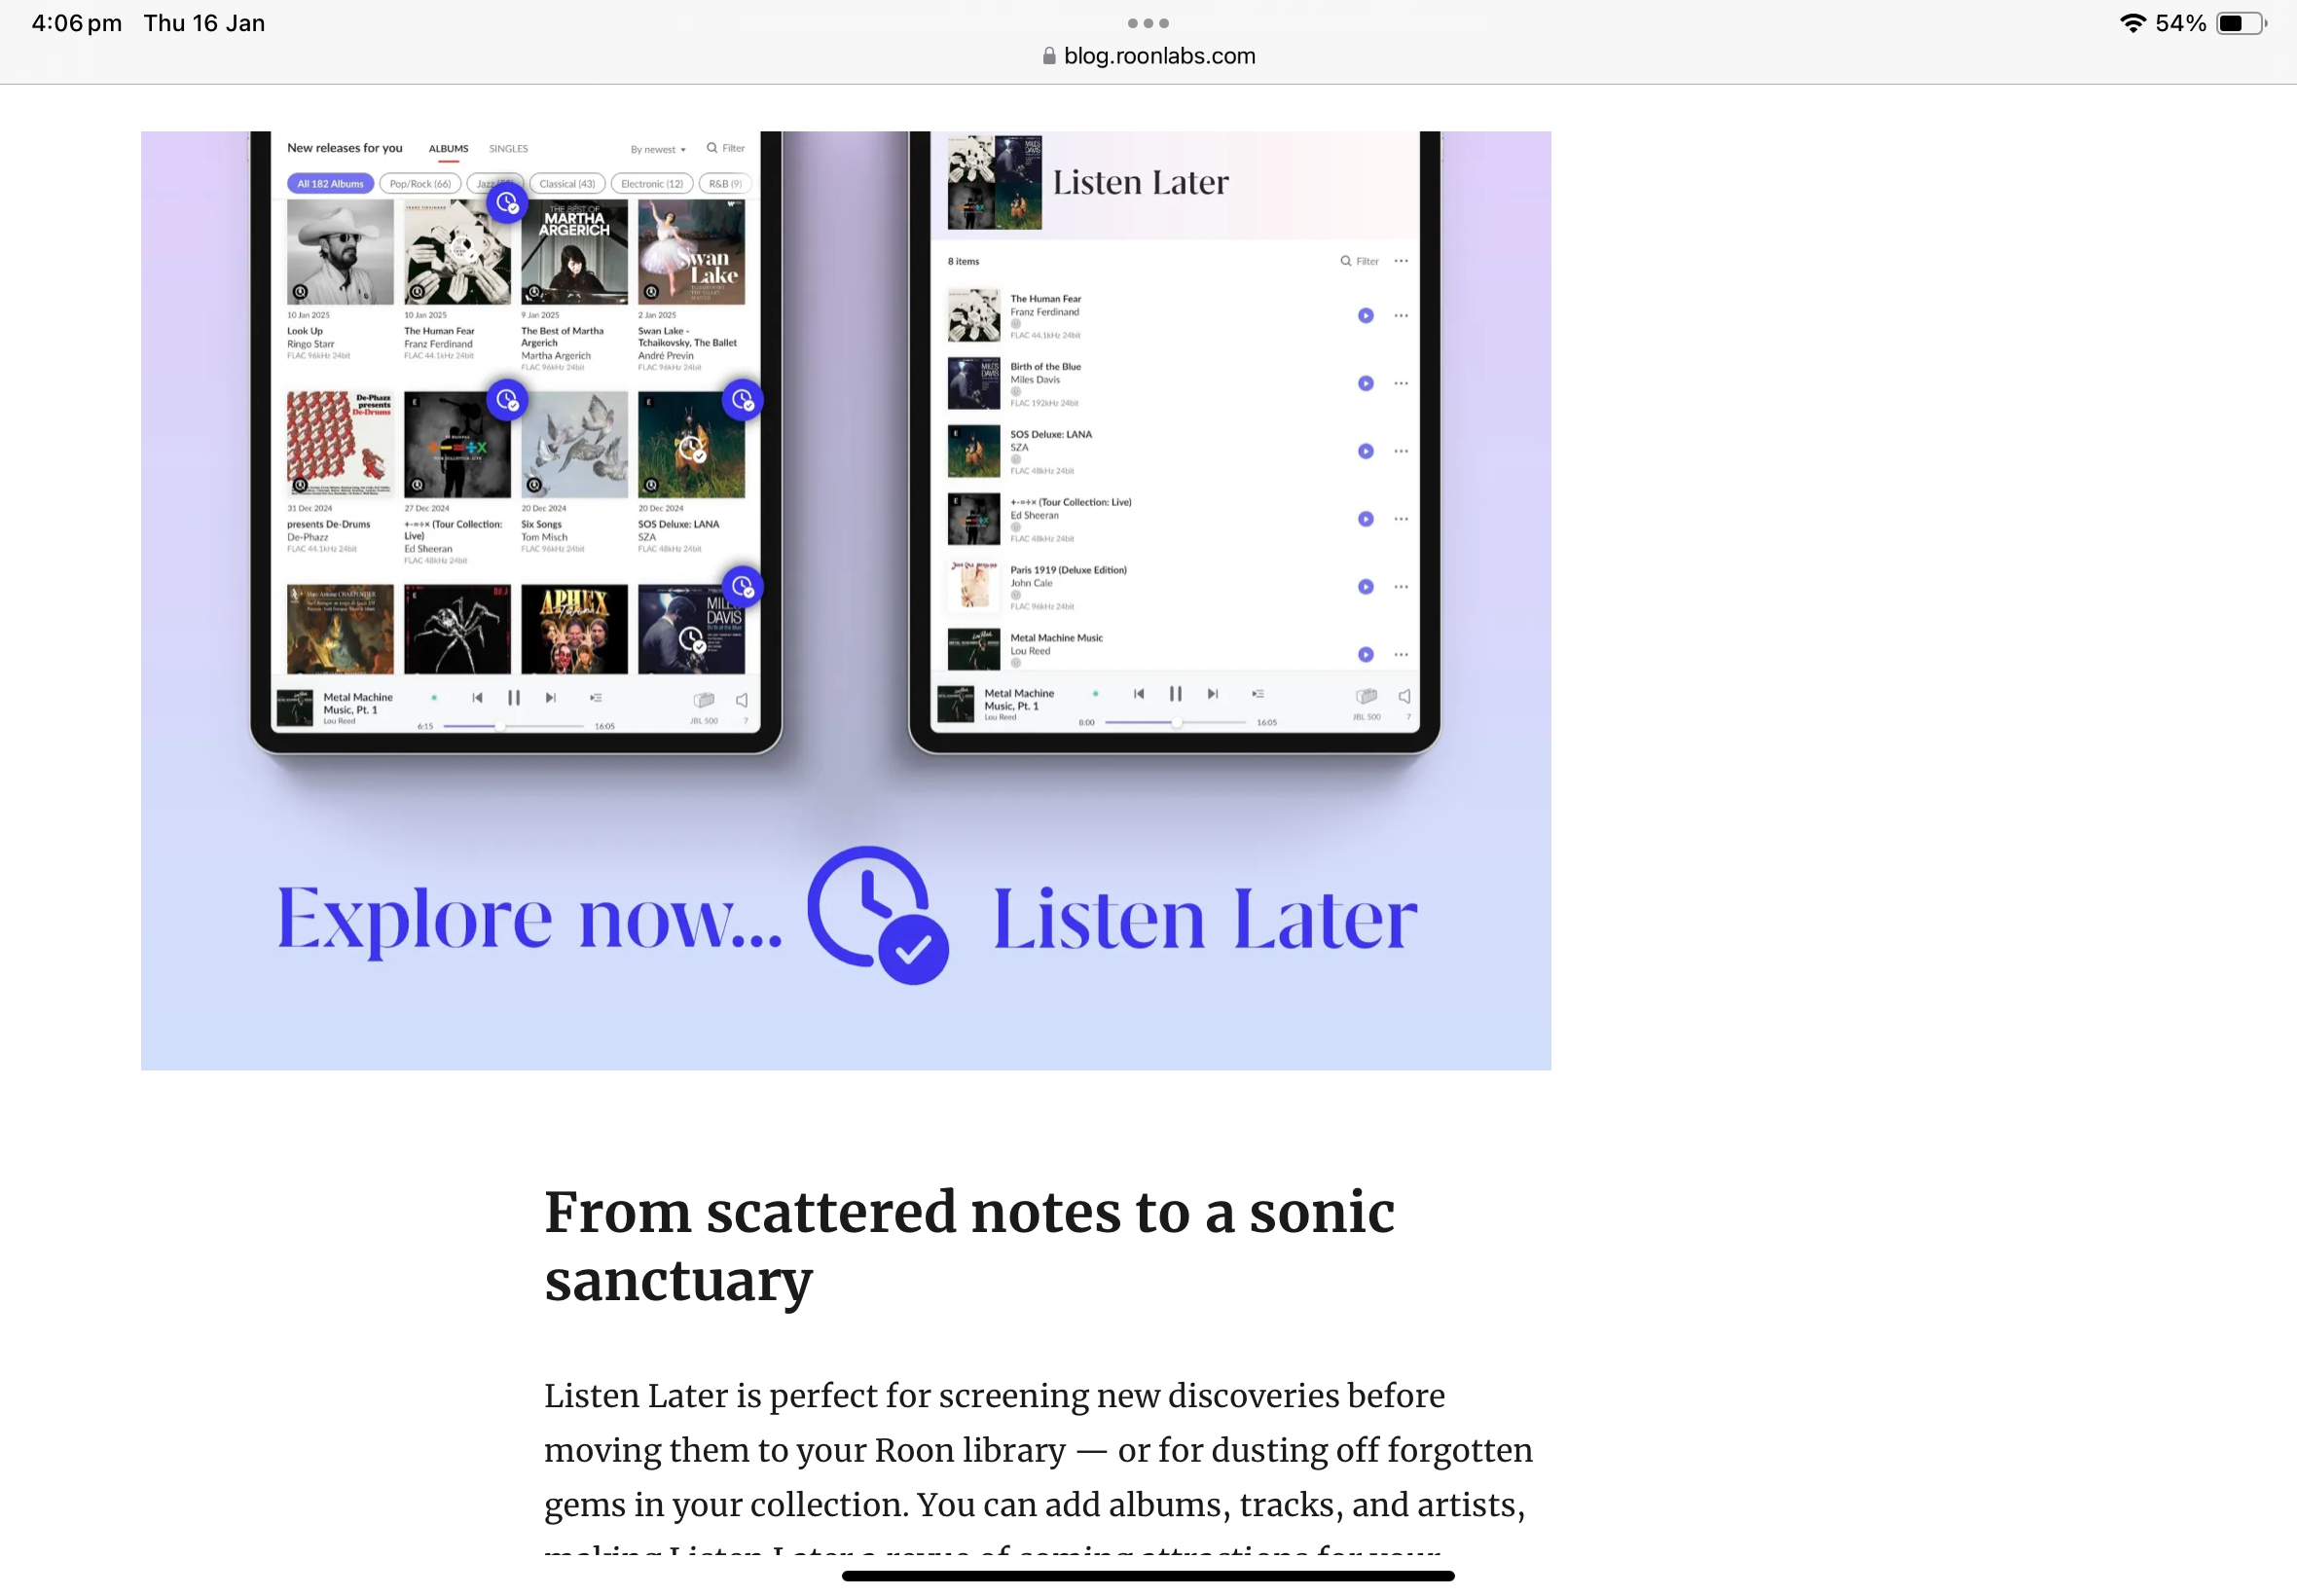Image resolution: width=2297 pixels, height=1596 pixels.
Task: Open the By newest sort dropdown
Action: [658, 149]
